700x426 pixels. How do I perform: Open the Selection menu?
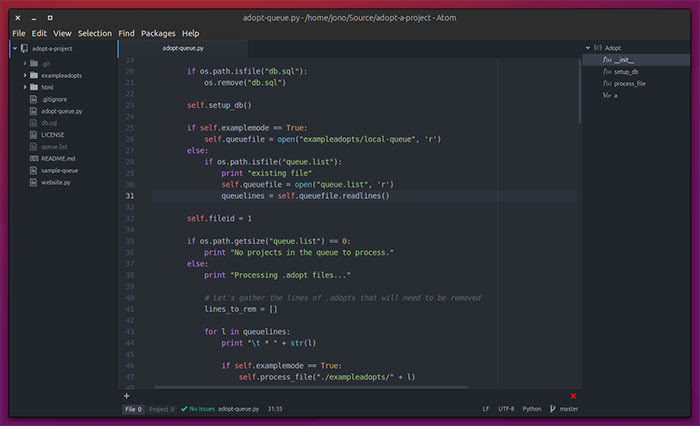pyautogui.click(x=95, y=33)
